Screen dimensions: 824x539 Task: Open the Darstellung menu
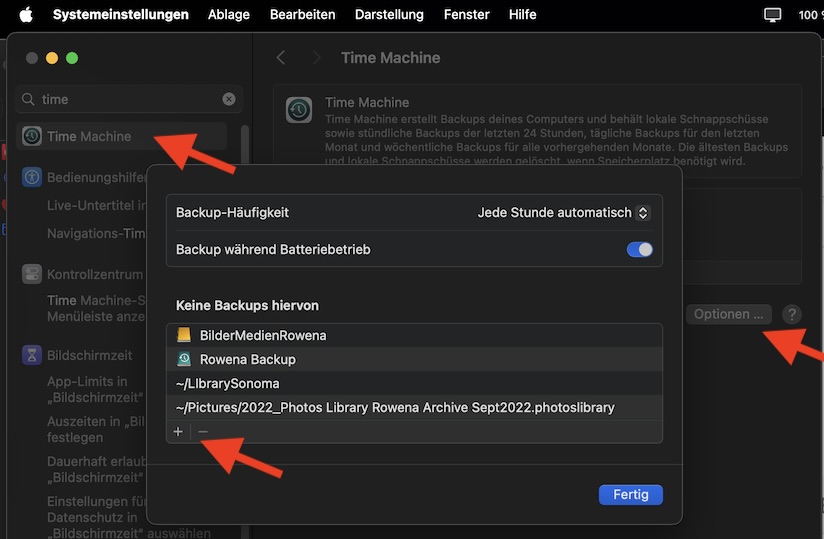pyautogui.click(x=389, y=15)
